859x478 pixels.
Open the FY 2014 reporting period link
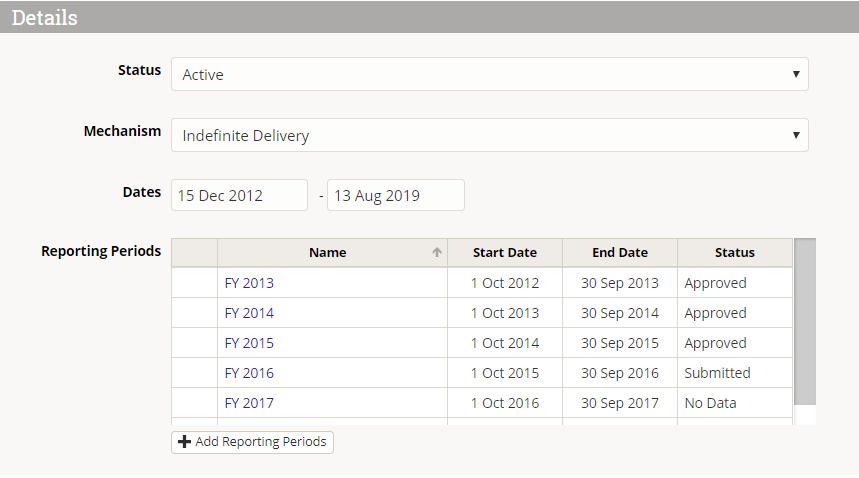click(x=249, y=313)
